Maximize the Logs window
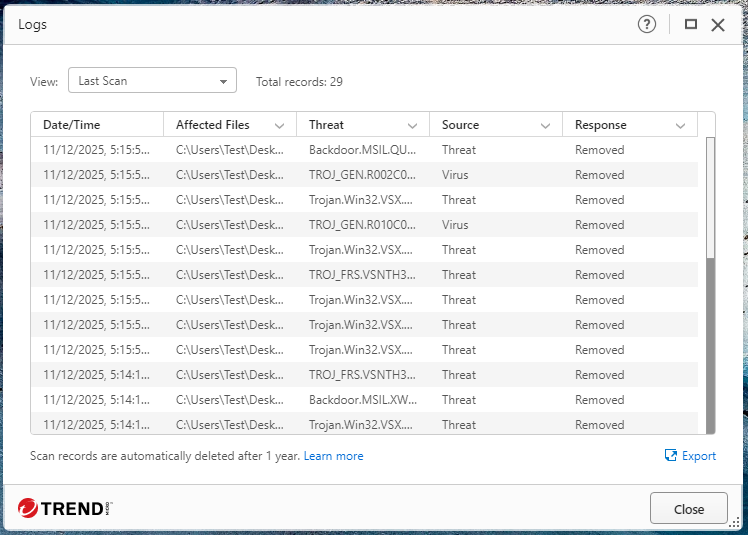Viewport: 748px width, 535px height. coord(690,24)
